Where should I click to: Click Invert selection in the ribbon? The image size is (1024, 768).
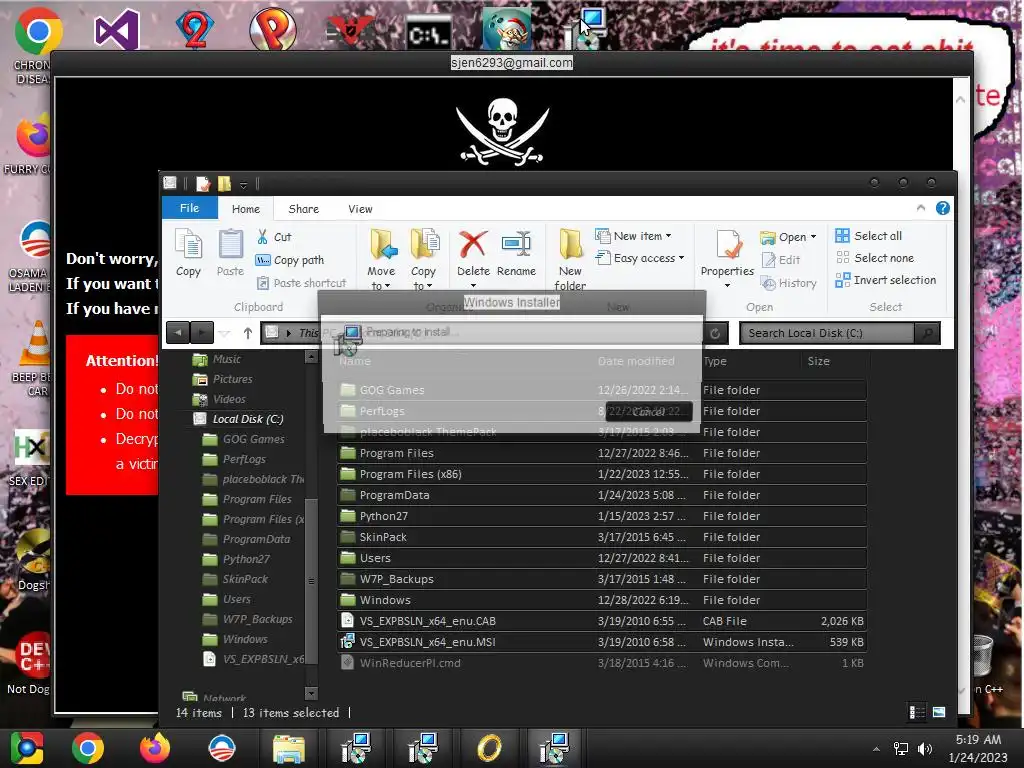886,280
